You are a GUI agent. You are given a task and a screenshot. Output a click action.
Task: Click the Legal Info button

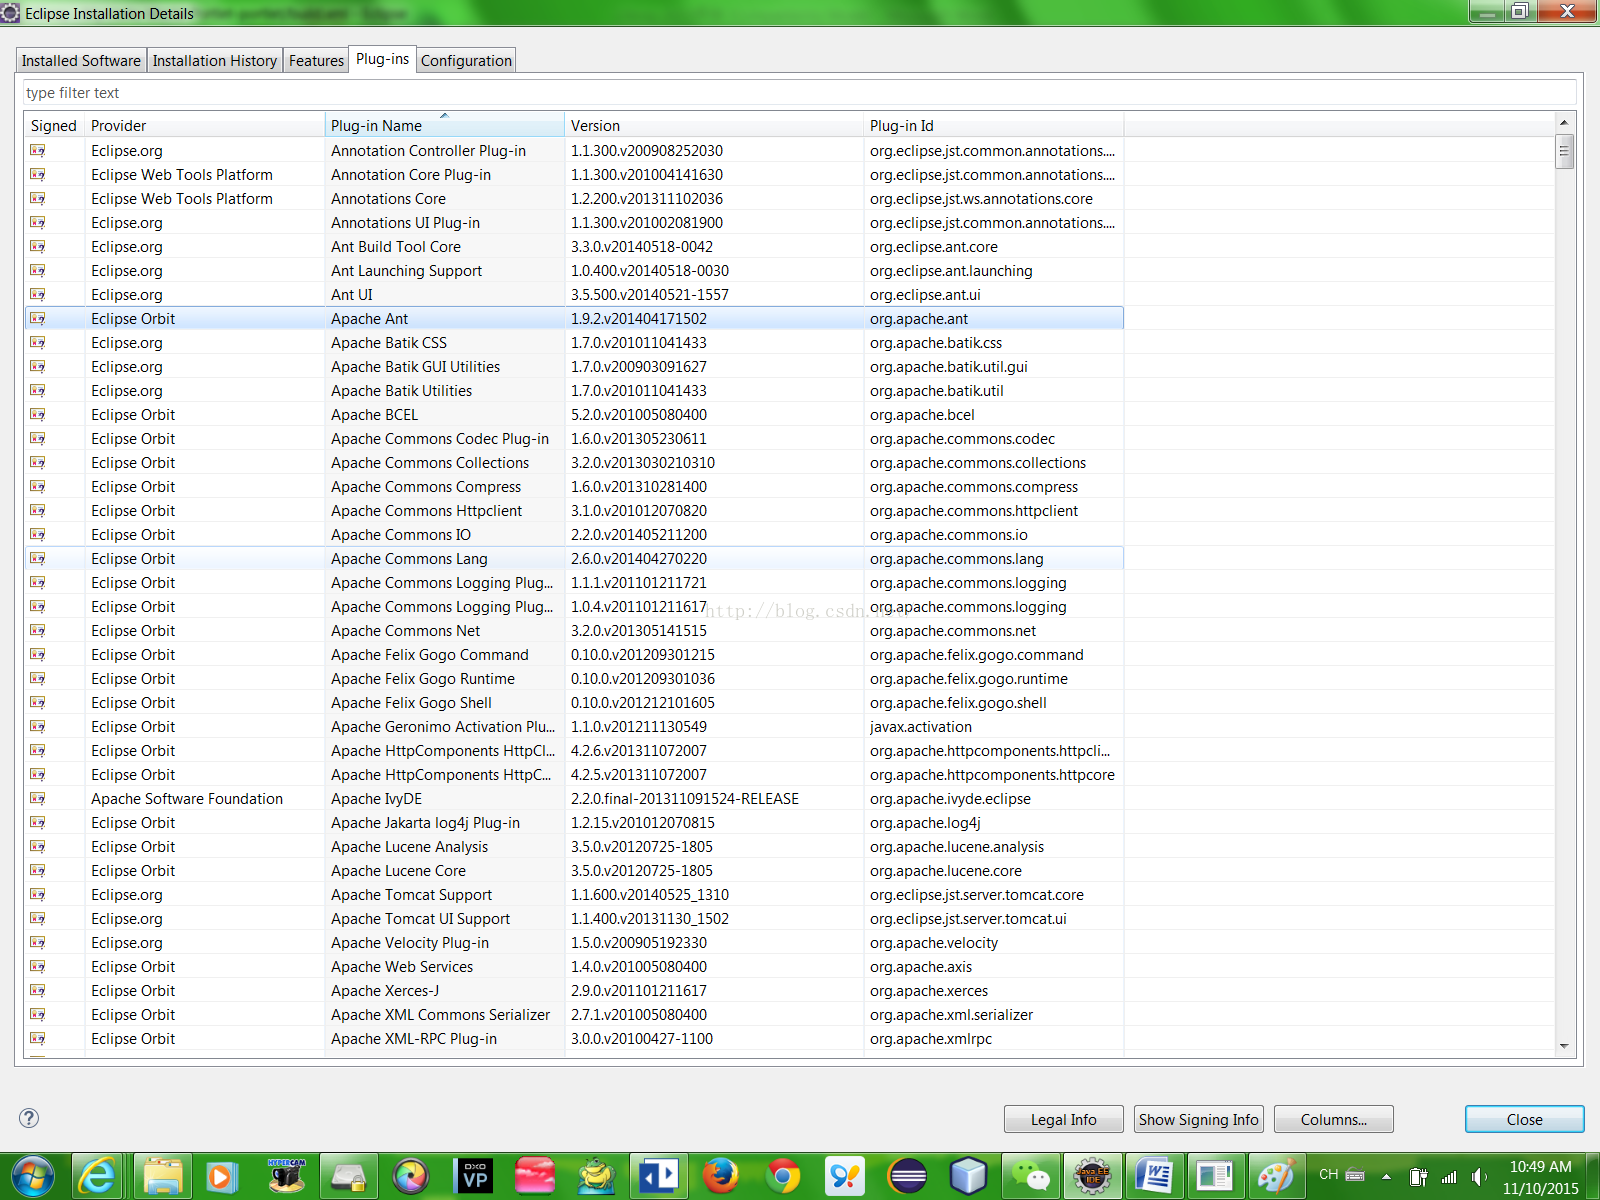[1063, 1119]
